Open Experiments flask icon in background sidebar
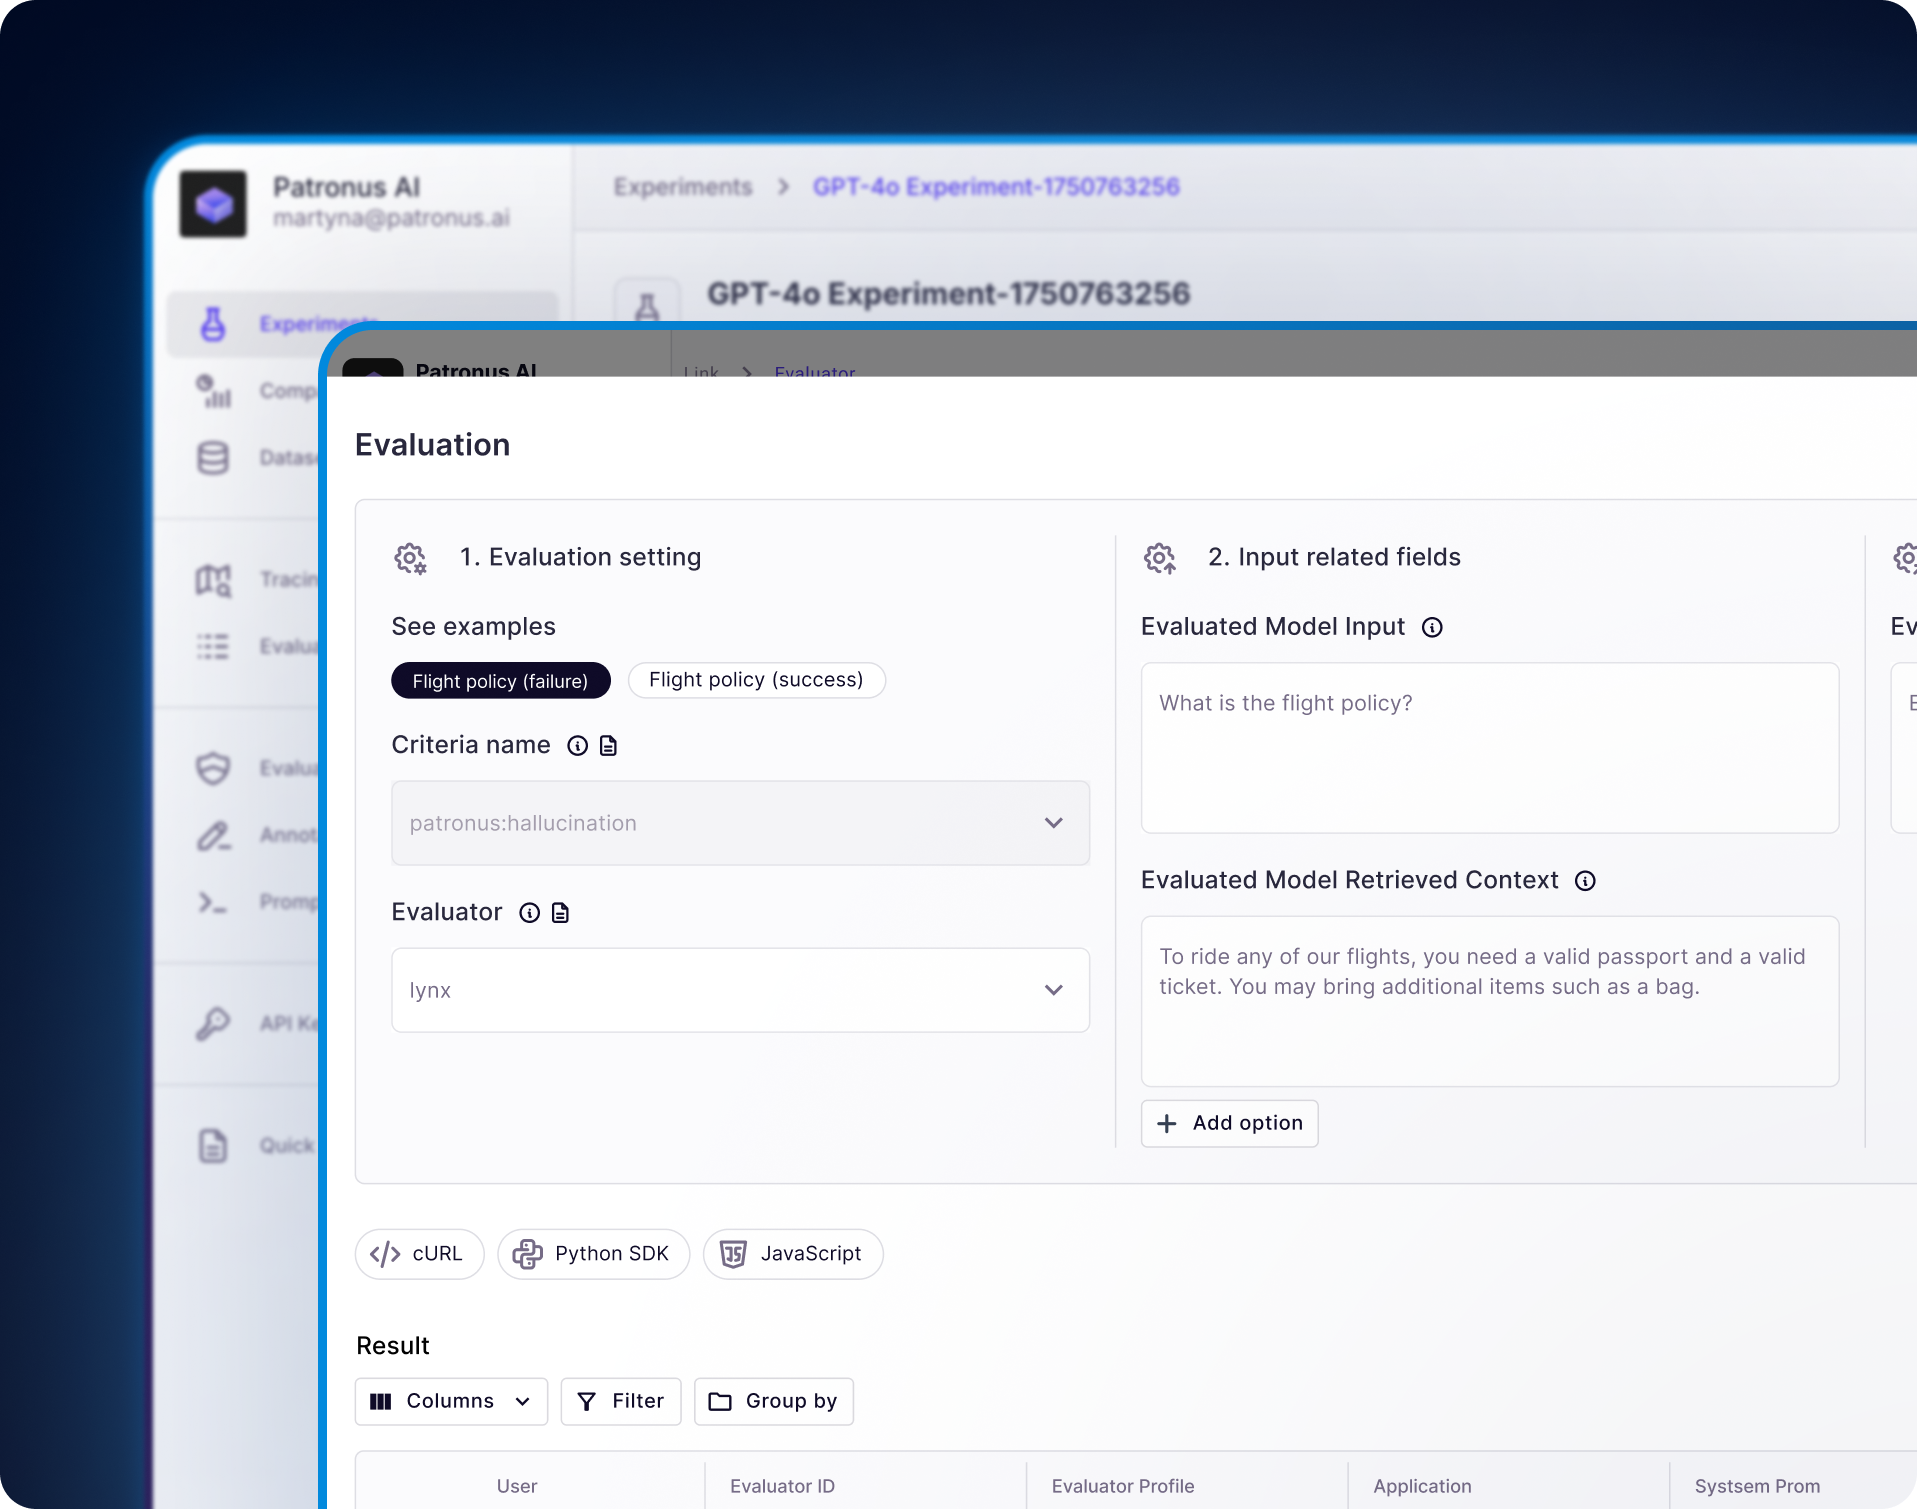The width and height of the screenshot is (1917, 1509). (213, 324)
